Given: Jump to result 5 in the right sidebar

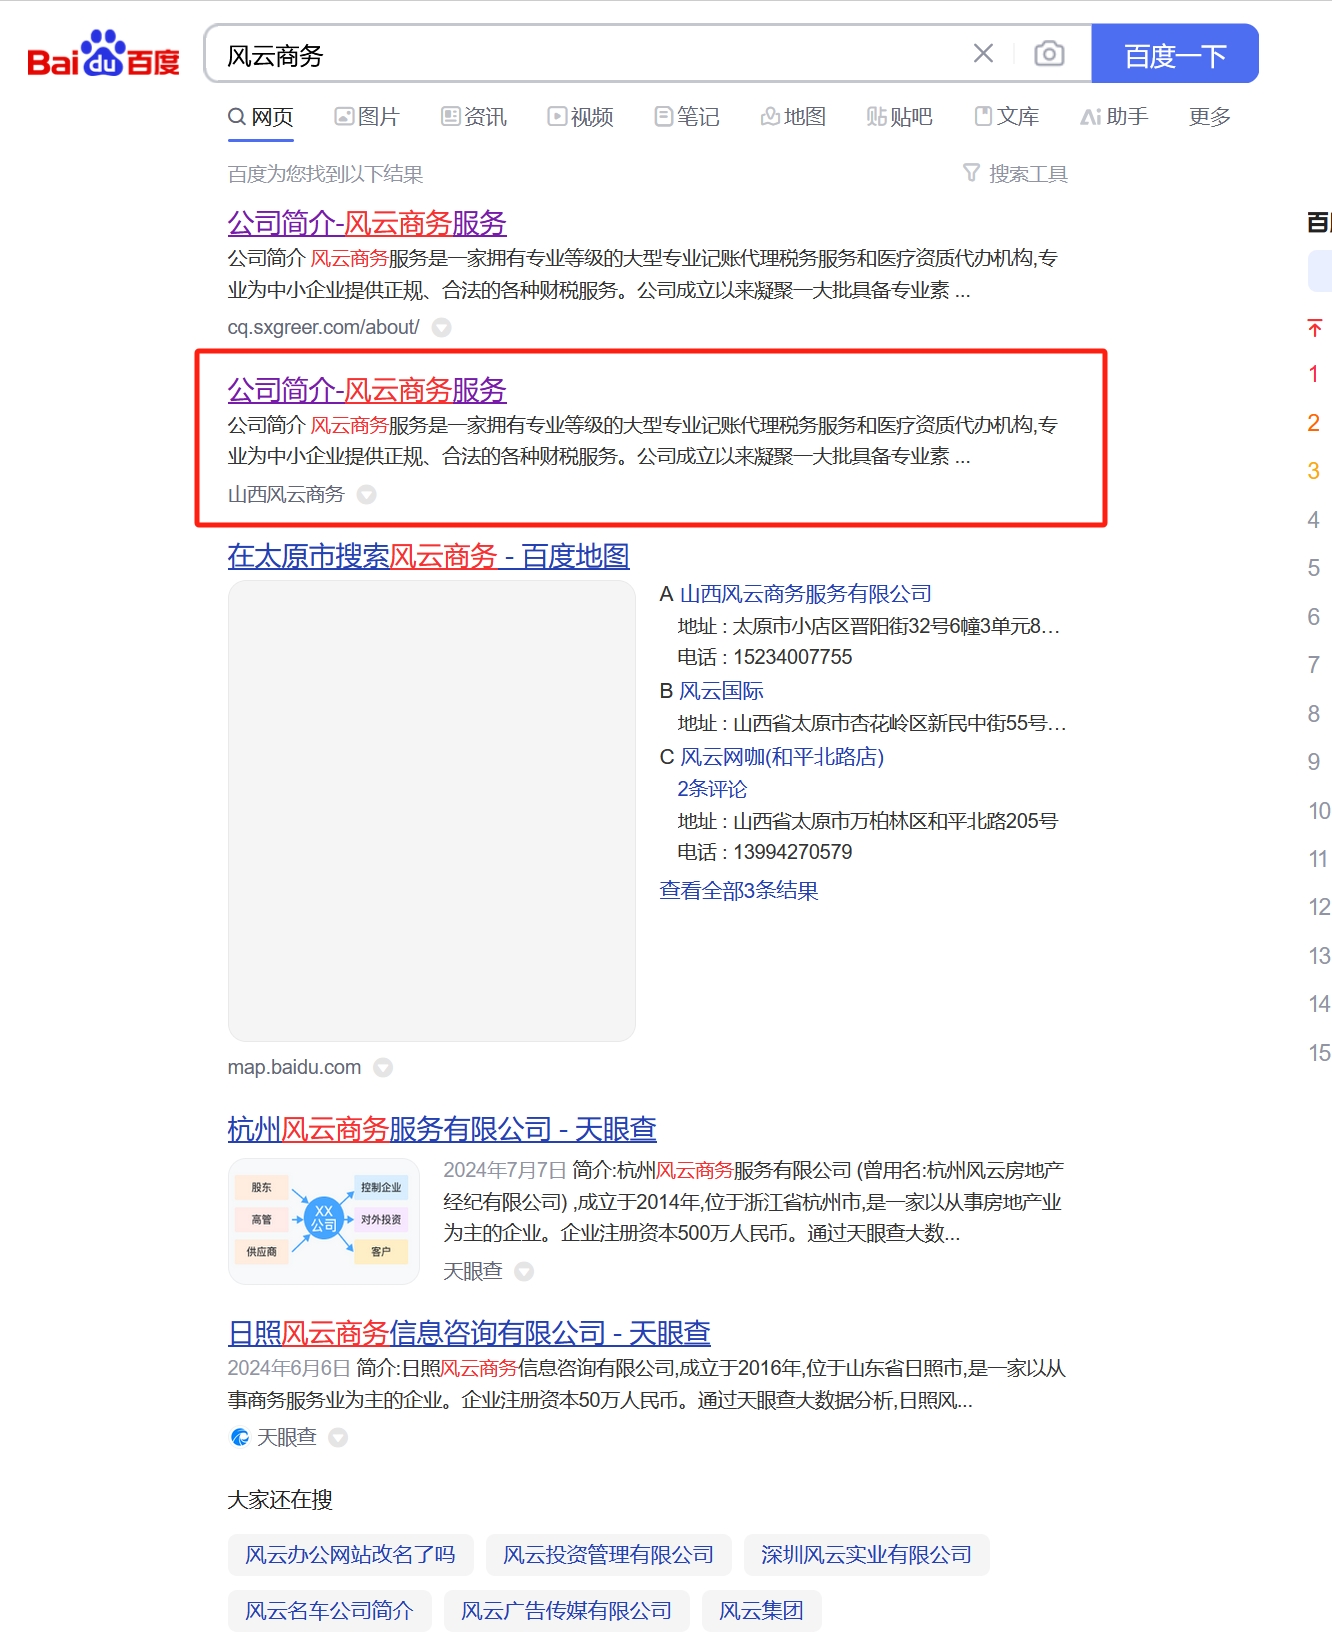Looking at the screenshot, I should [1314, 568].
